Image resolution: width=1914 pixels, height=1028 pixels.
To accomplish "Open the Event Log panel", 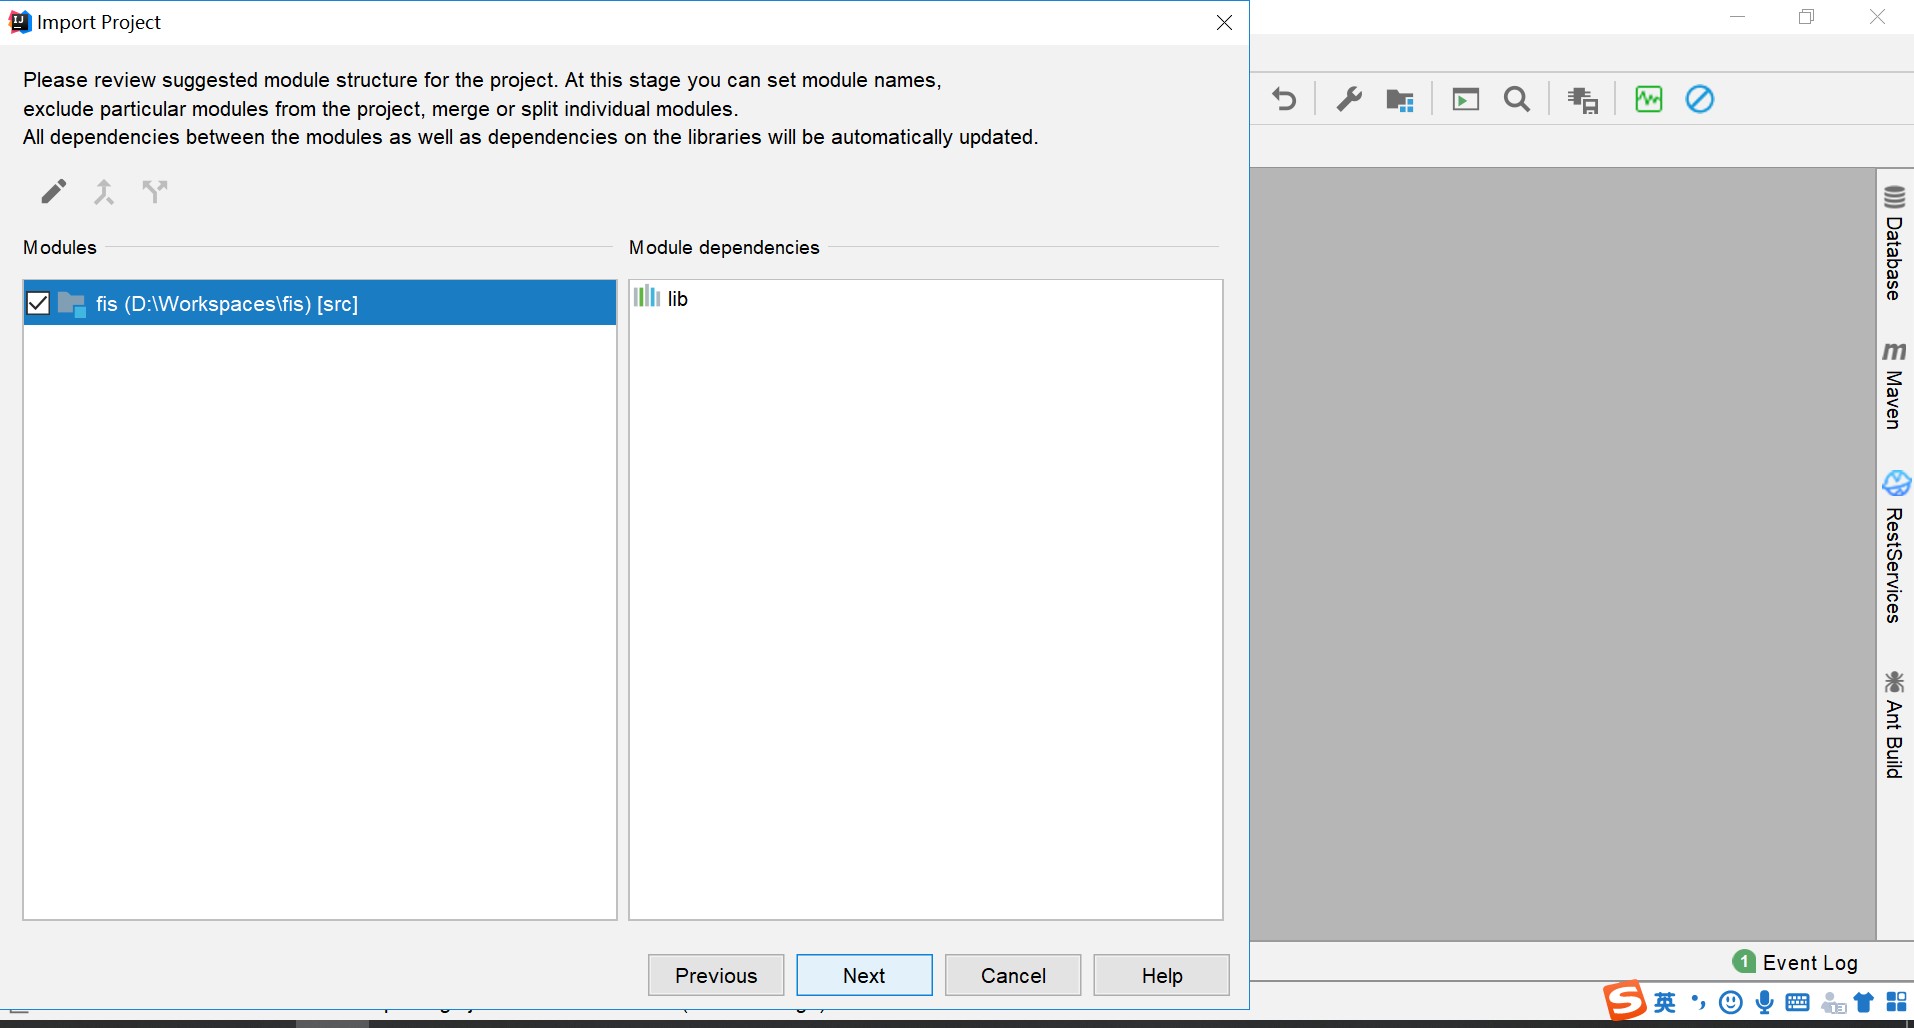I will tap(1795, 962).
